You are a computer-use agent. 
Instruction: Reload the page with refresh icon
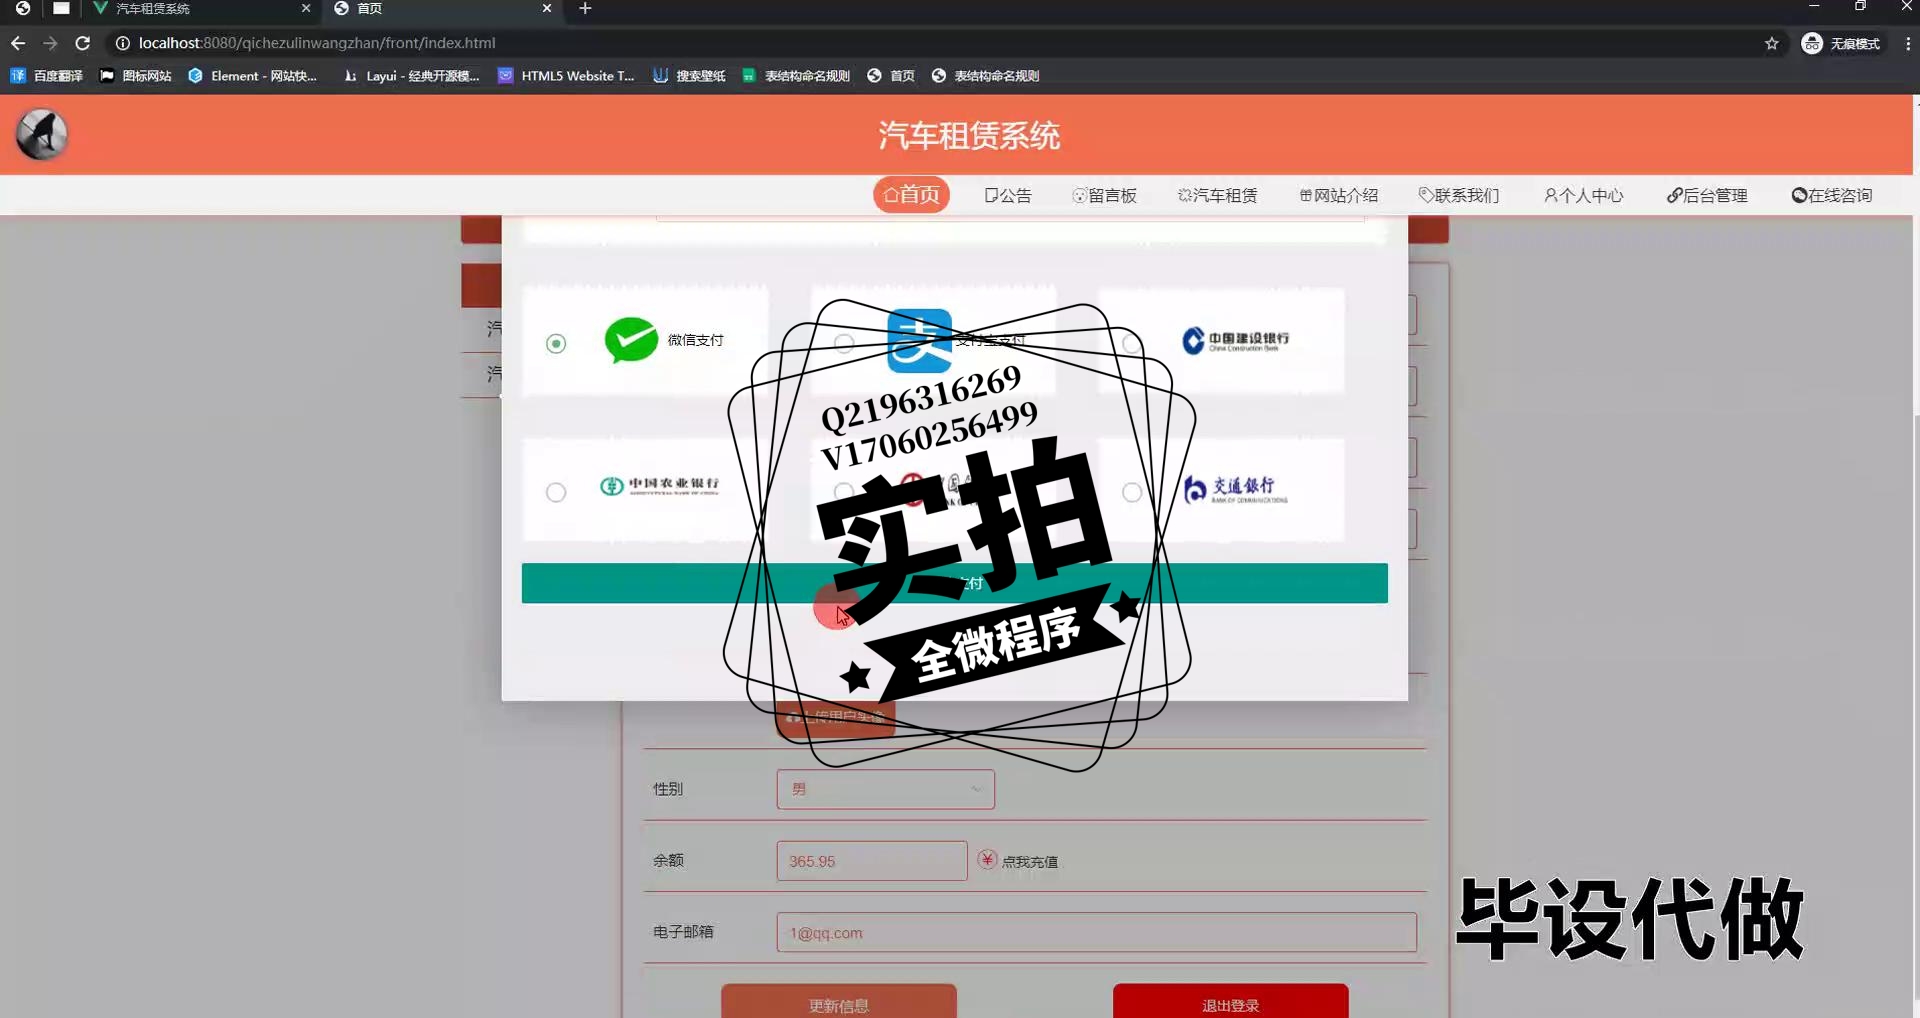click(x=83, y=43)
